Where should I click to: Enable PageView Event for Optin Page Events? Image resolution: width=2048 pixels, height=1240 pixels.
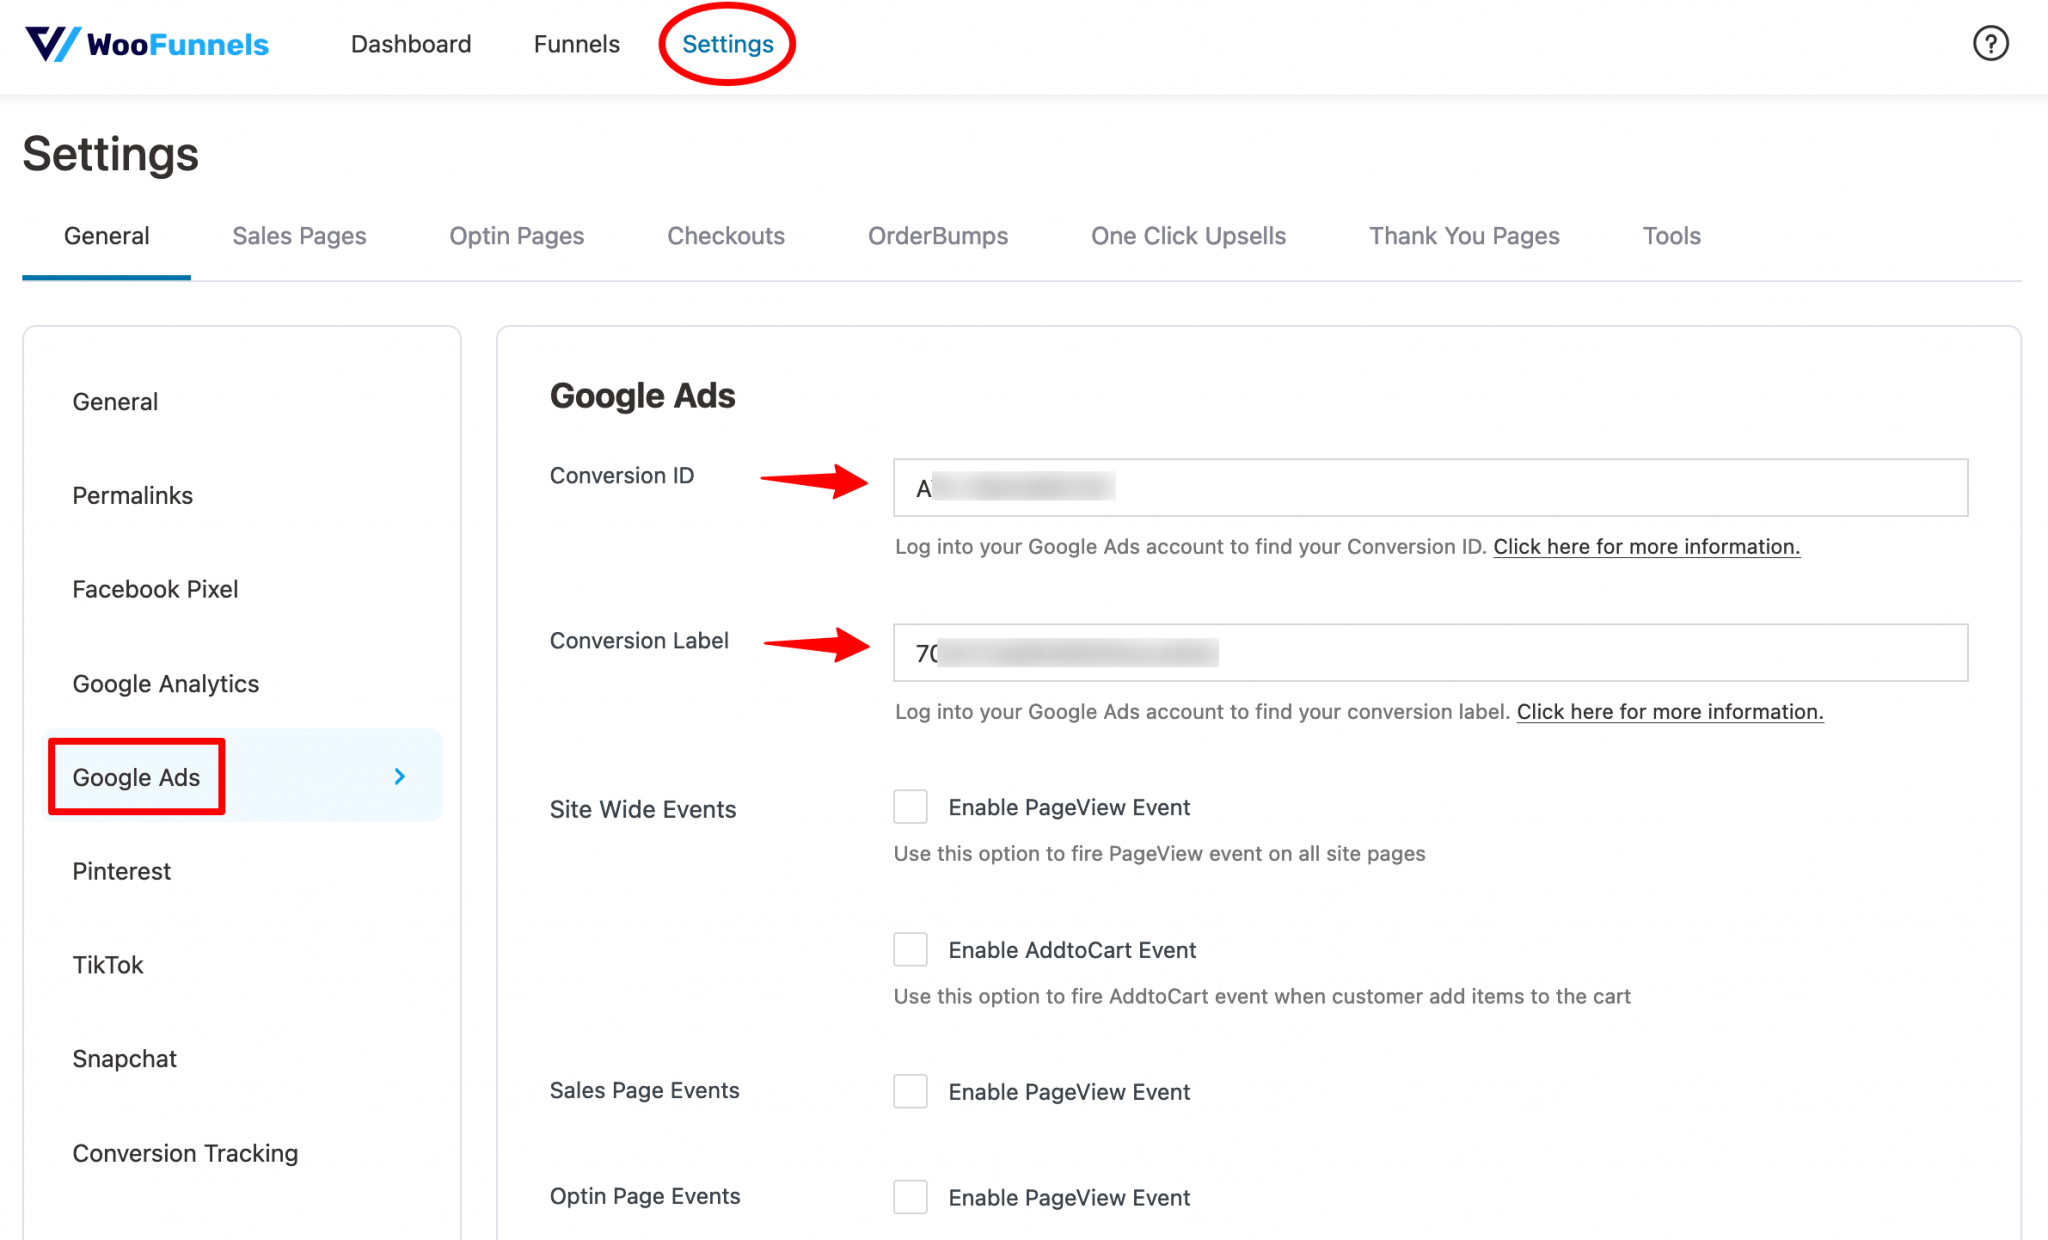pos(910,1197)
